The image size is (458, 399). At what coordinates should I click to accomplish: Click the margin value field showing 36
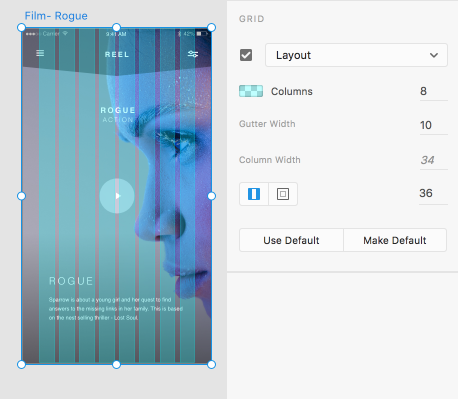(433, 194)
